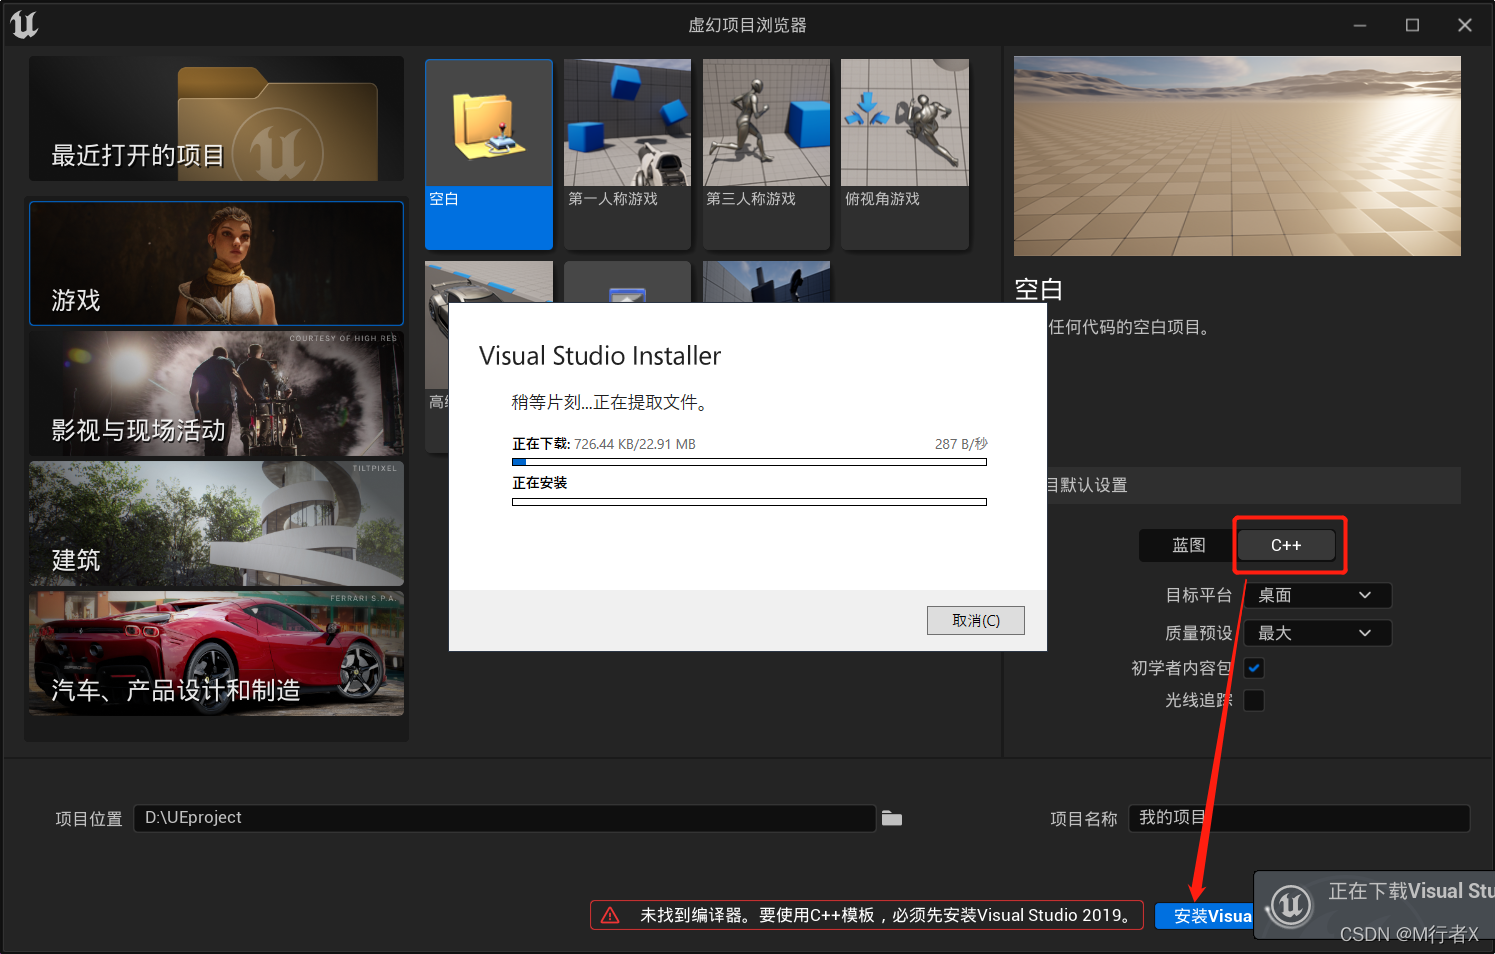Switch project type to C++

1286,545
